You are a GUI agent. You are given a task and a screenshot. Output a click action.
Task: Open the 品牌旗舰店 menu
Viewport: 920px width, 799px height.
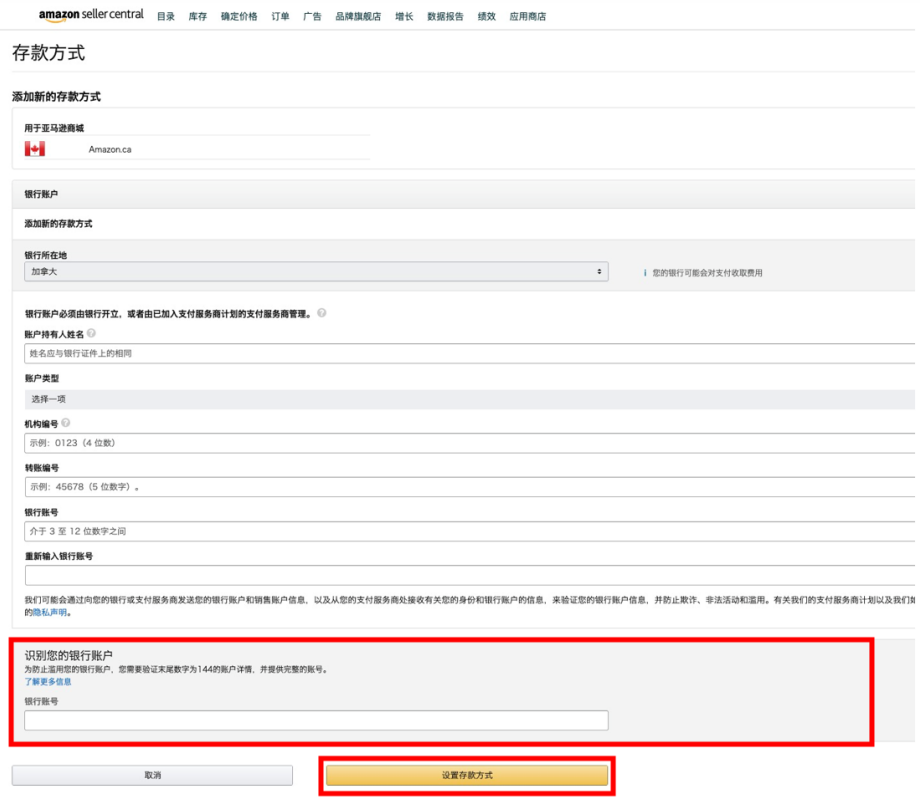click(358, 16)
